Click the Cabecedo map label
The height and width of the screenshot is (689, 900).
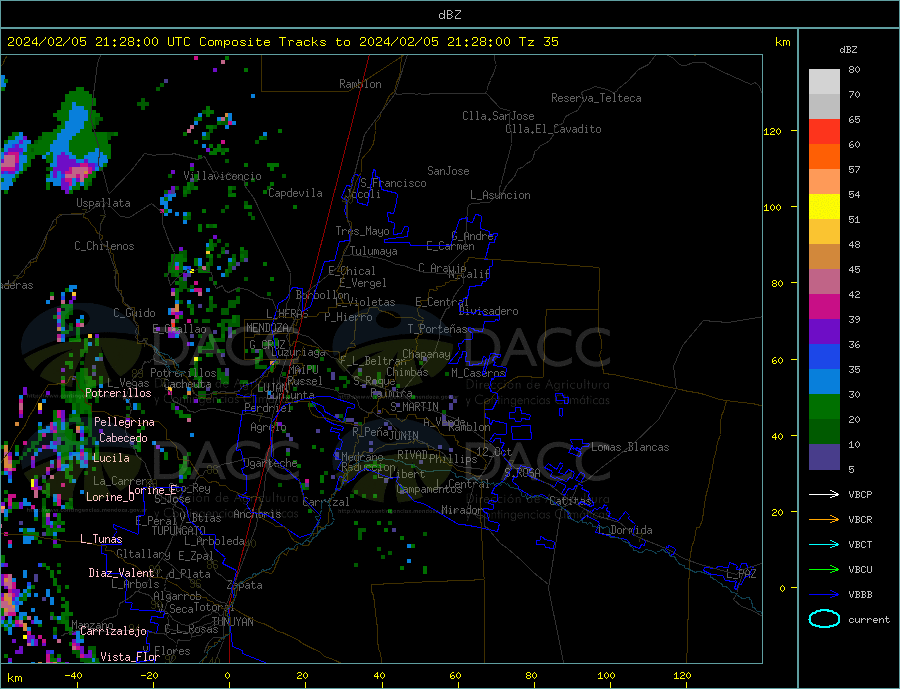click(123, 438)
